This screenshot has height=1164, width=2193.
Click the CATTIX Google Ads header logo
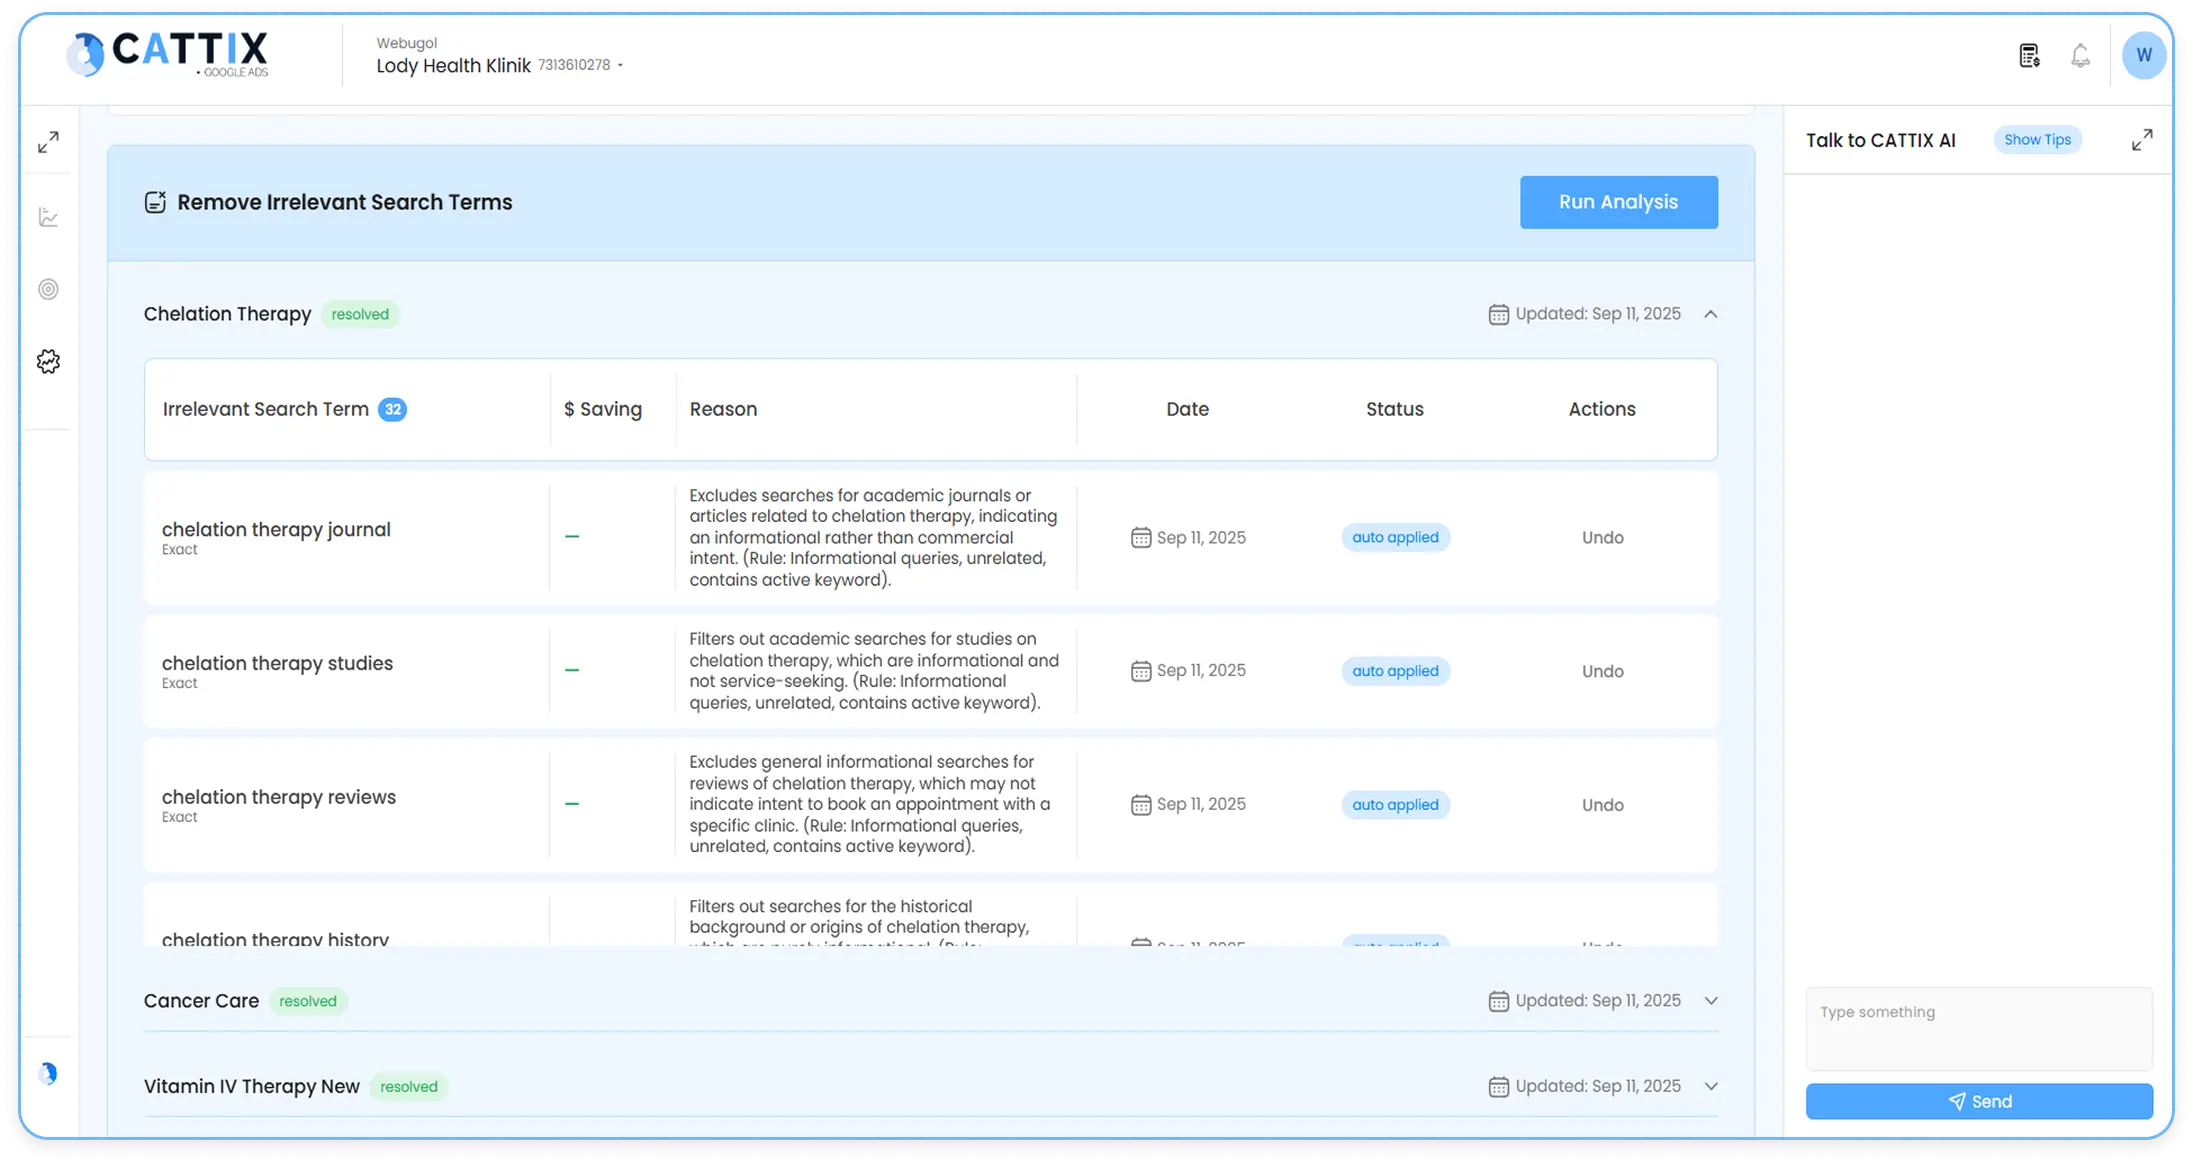166,54
